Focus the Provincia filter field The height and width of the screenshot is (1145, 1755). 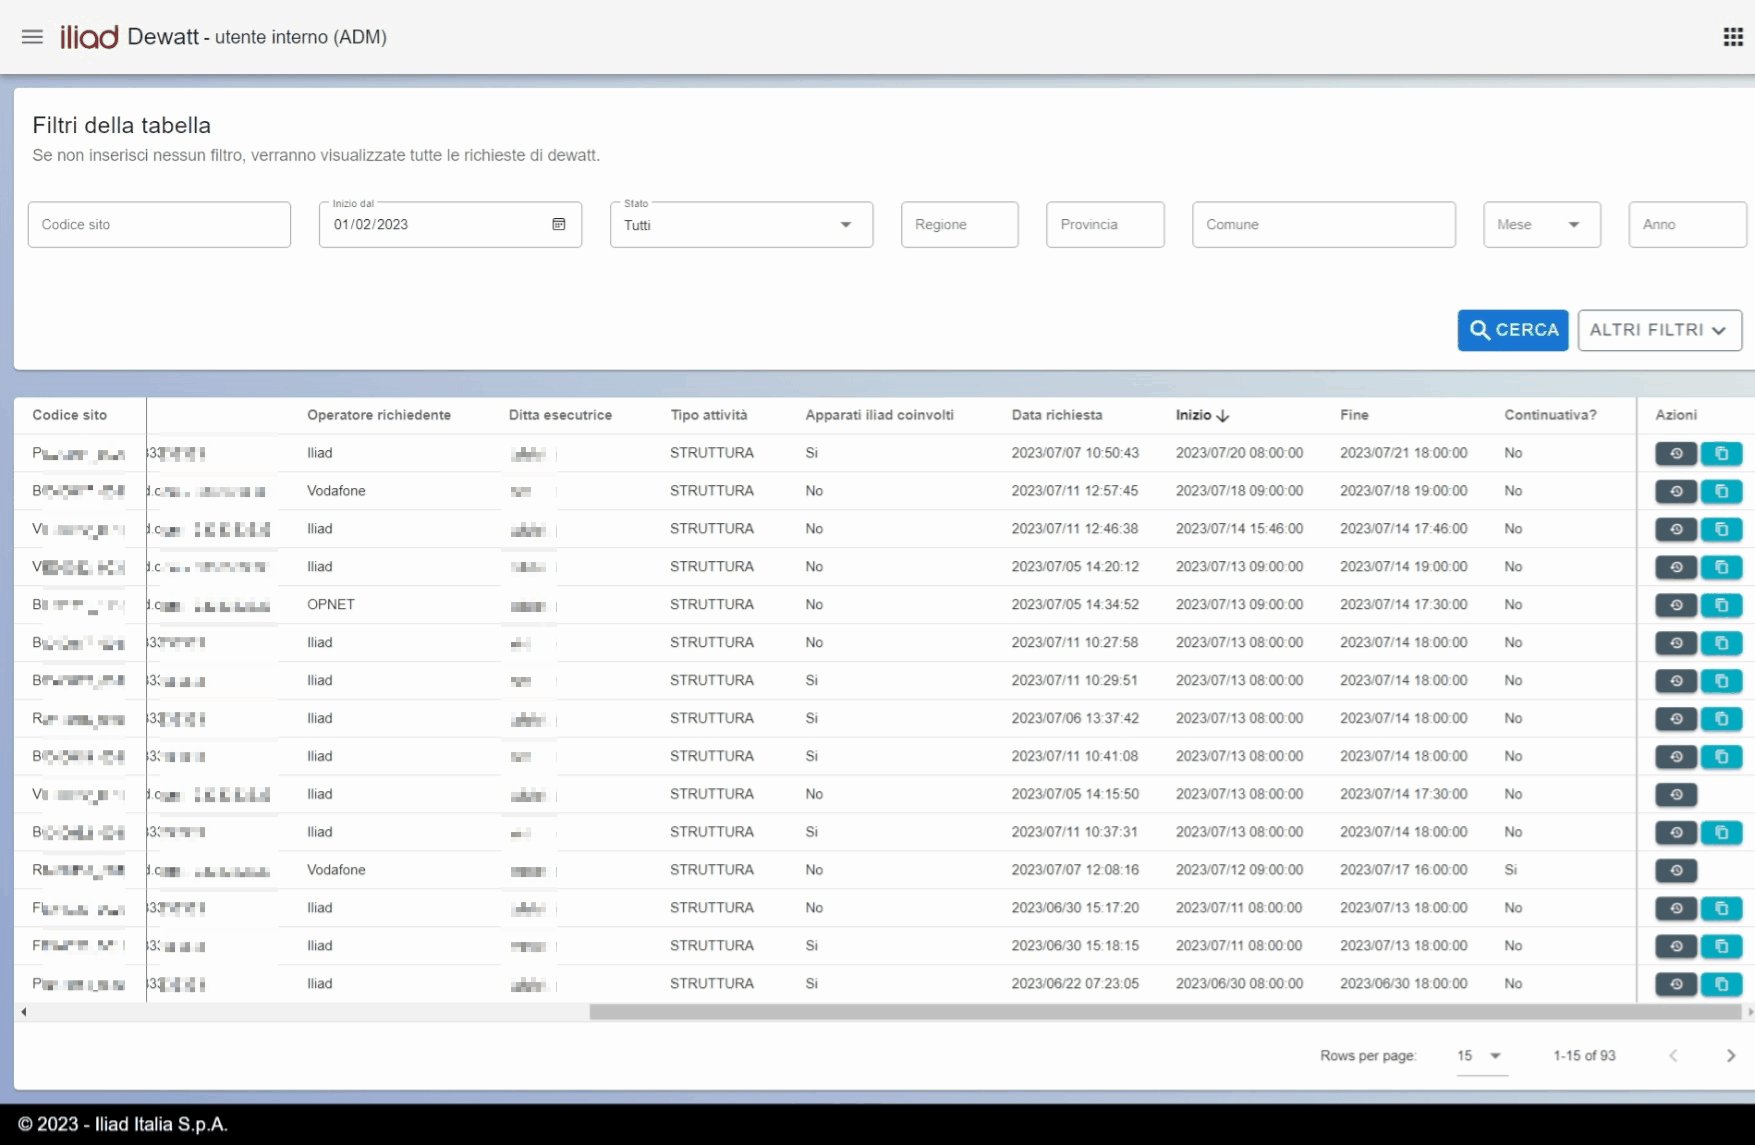[1105, 225]
